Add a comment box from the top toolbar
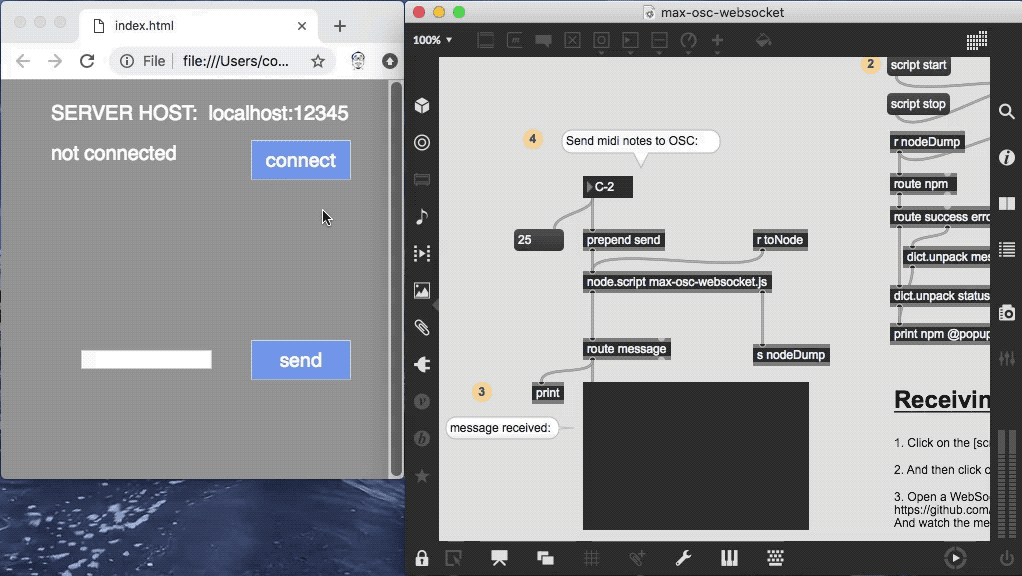The height and width of the screenshot is (576, 1022). [x=542, y=40]
